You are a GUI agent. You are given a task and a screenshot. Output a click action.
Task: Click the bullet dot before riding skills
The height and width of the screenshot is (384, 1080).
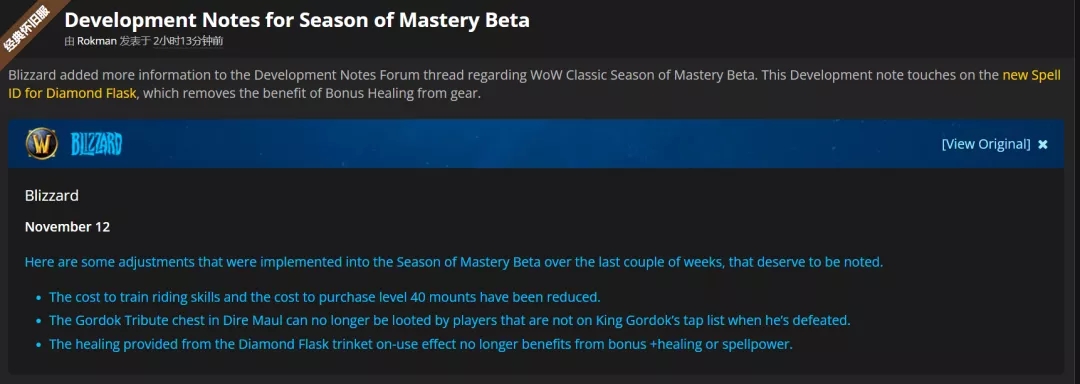pos(38,299)
